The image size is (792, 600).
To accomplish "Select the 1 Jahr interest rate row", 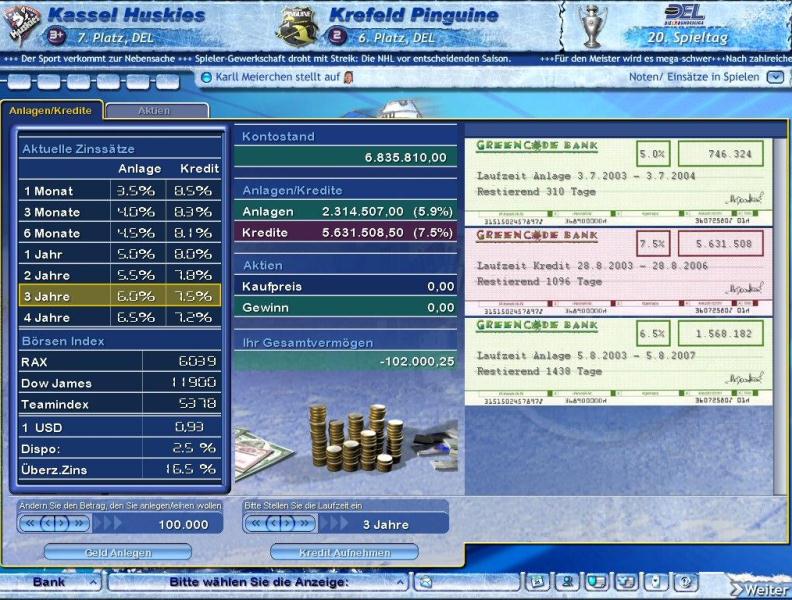I will coord(120,254).
